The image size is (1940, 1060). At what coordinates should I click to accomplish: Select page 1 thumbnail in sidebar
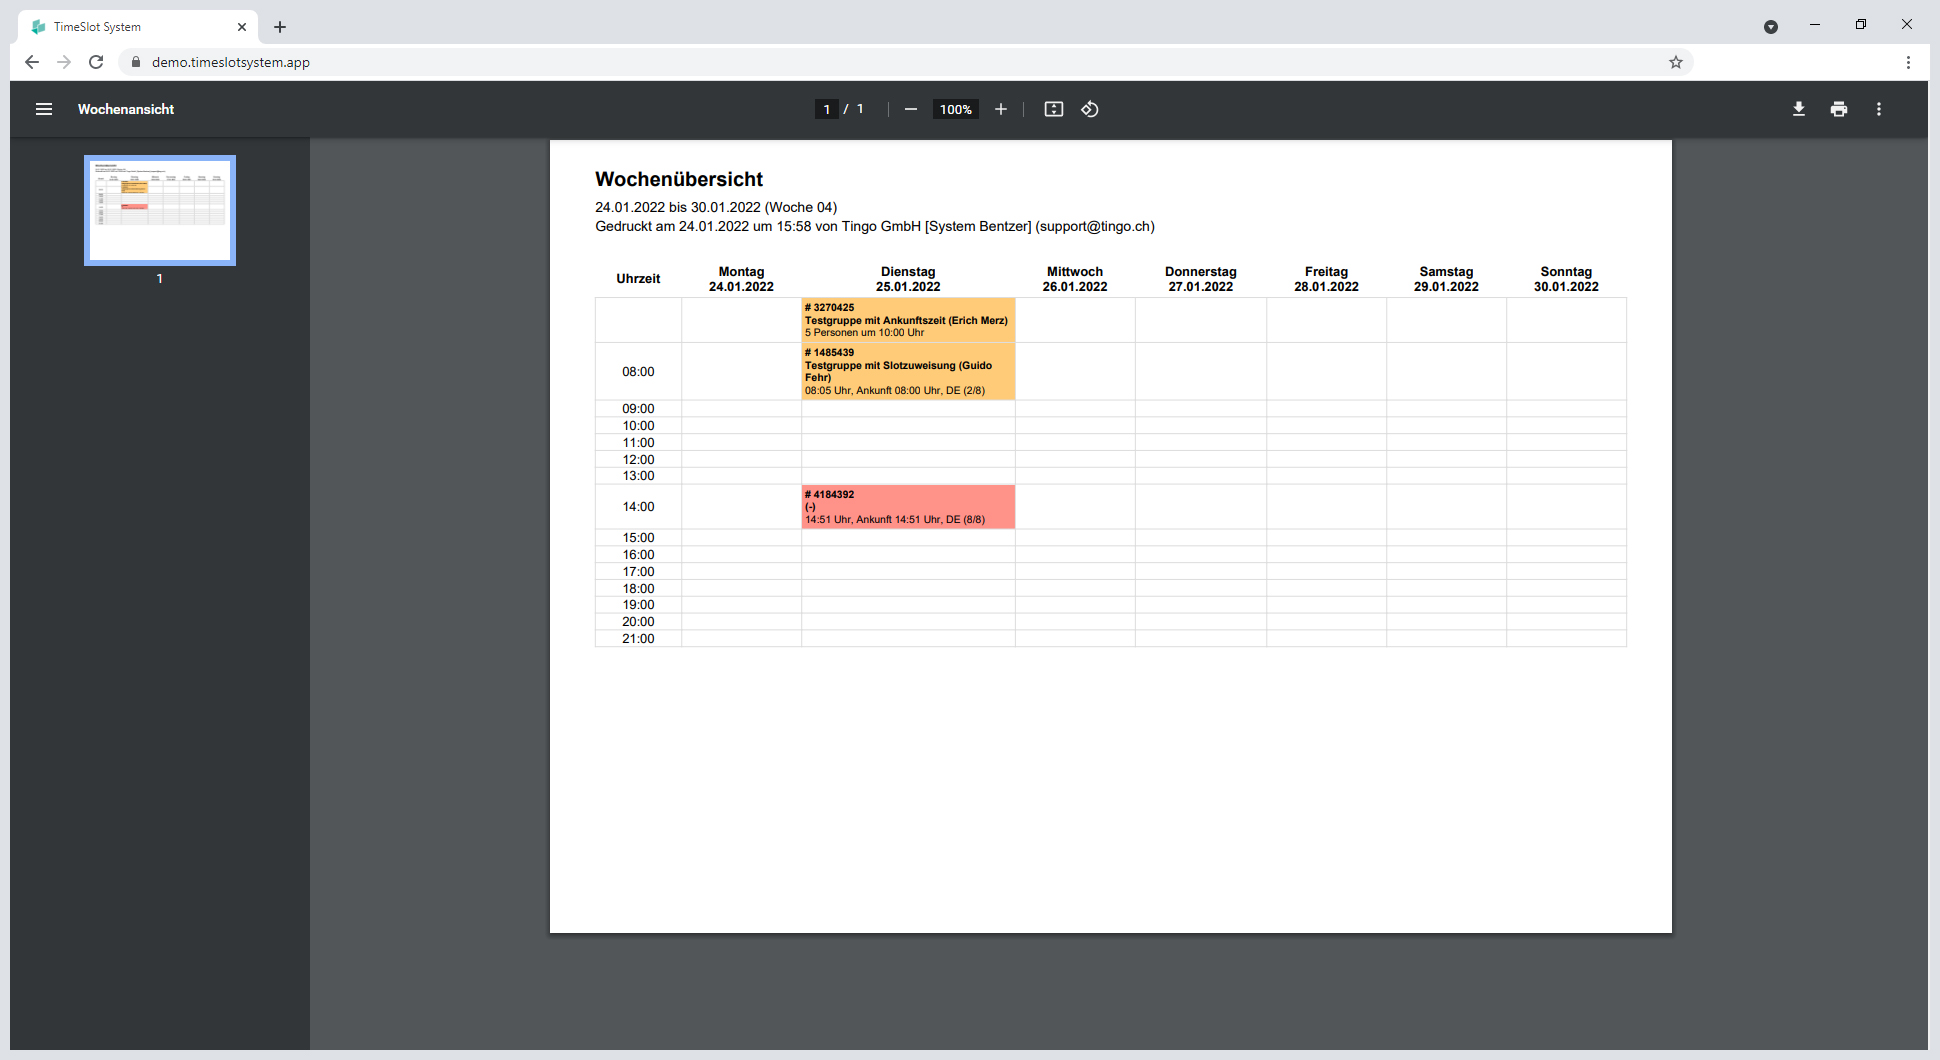tap(160, 210)
